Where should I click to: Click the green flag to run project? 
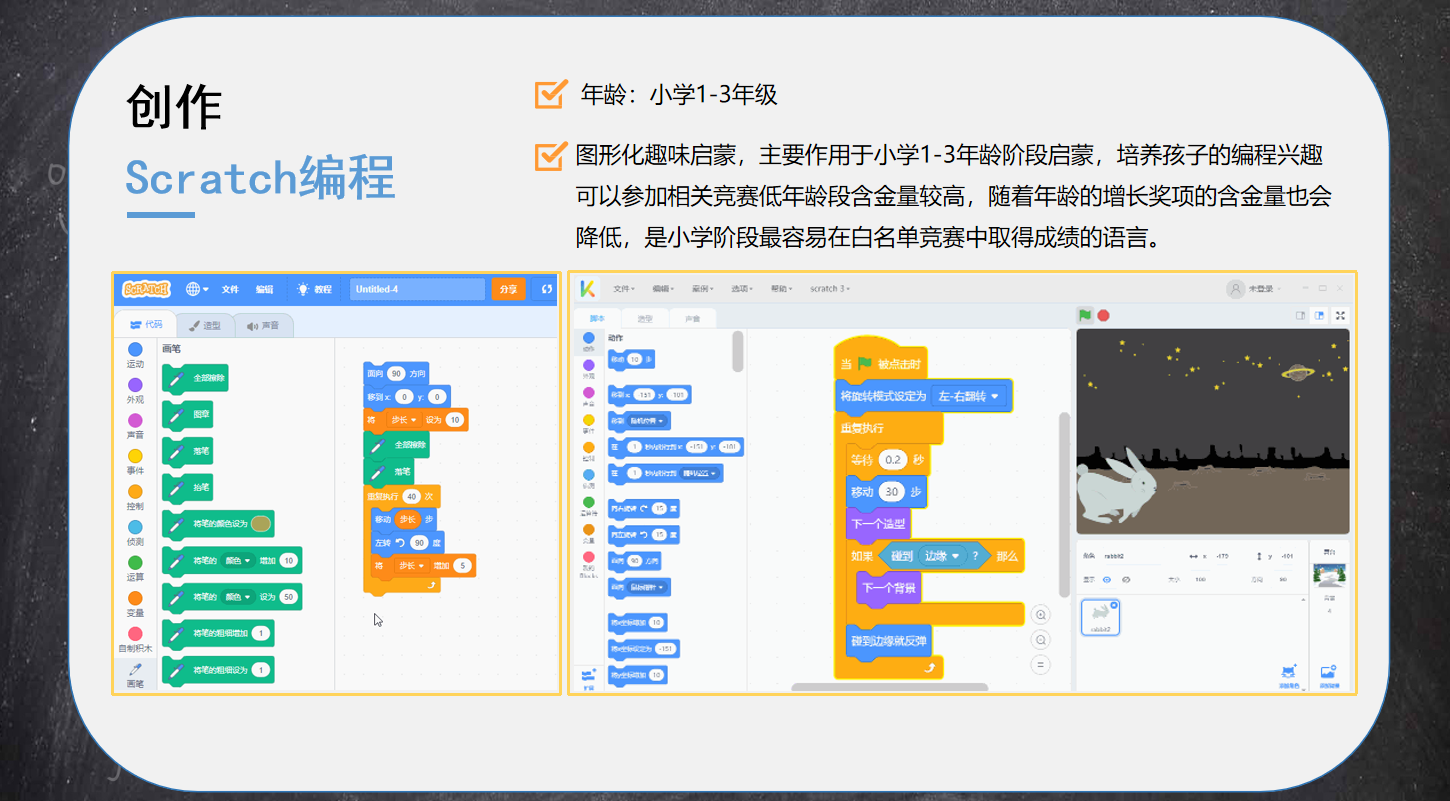(1085, 315)
